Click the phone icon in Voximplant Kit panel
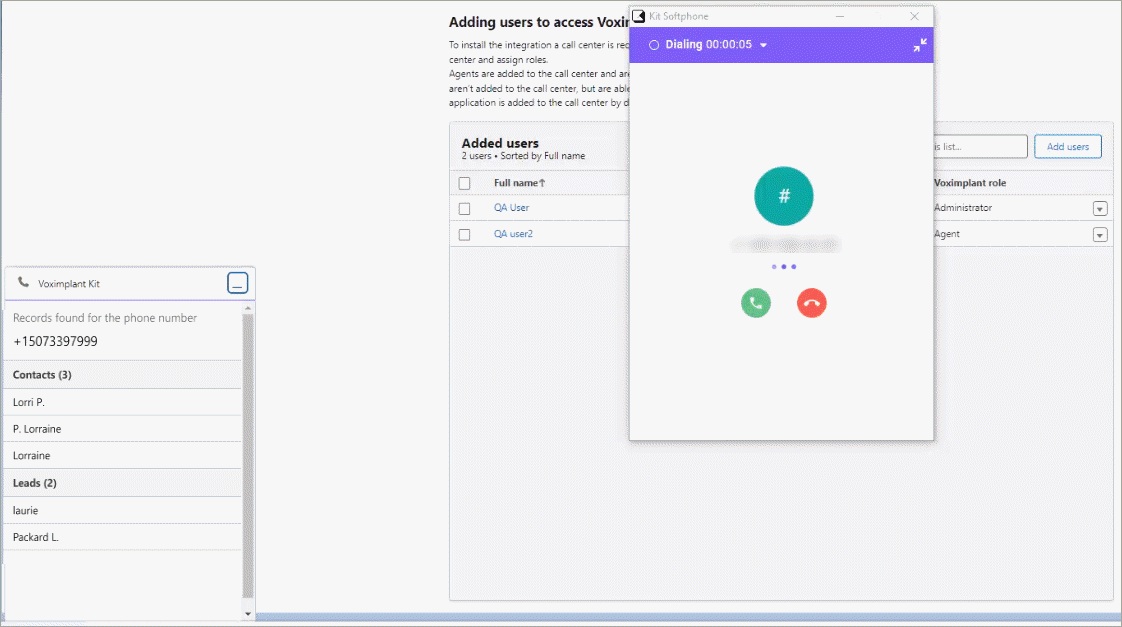The image size is (1122, 627). coord(23,283)
